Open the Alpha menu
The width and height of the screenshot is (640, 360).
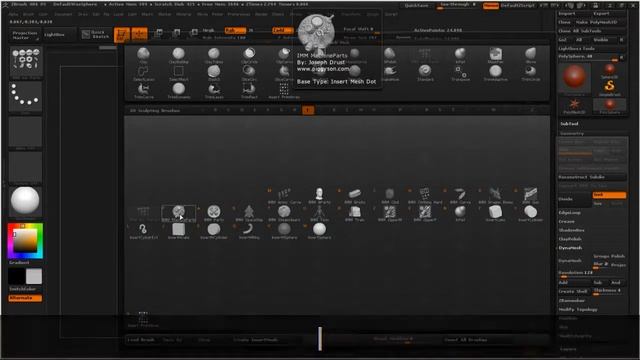(13, 14)
